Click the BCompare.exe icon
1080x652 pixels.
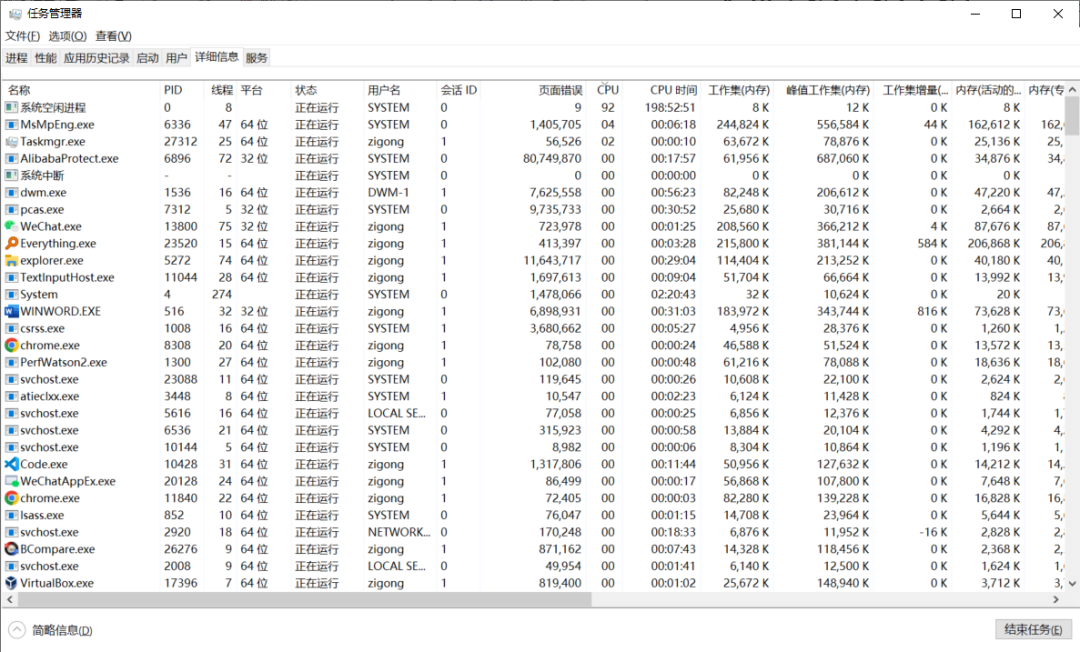(11, 549)
